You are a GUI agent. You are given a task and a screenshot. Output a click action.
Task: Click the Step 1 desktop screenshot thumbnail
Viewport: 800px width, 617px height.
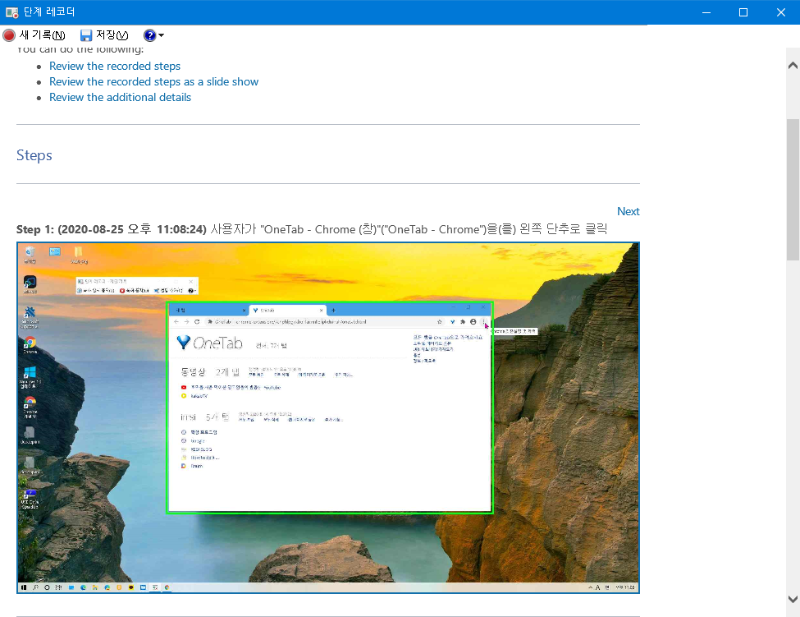click(x=328, y=417)
